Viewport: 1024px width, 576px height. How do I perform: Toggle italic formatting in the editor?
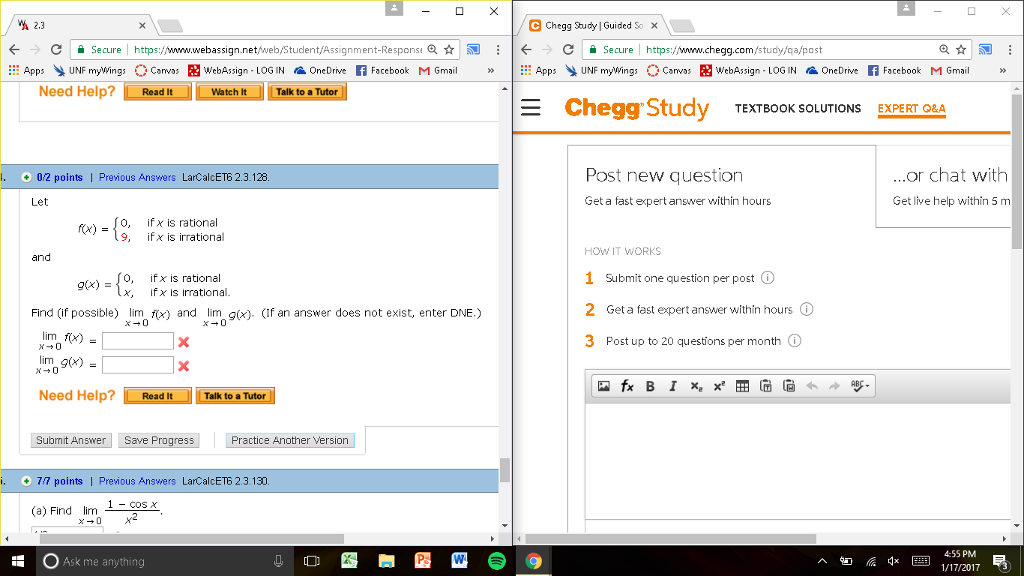click(672, 386)
